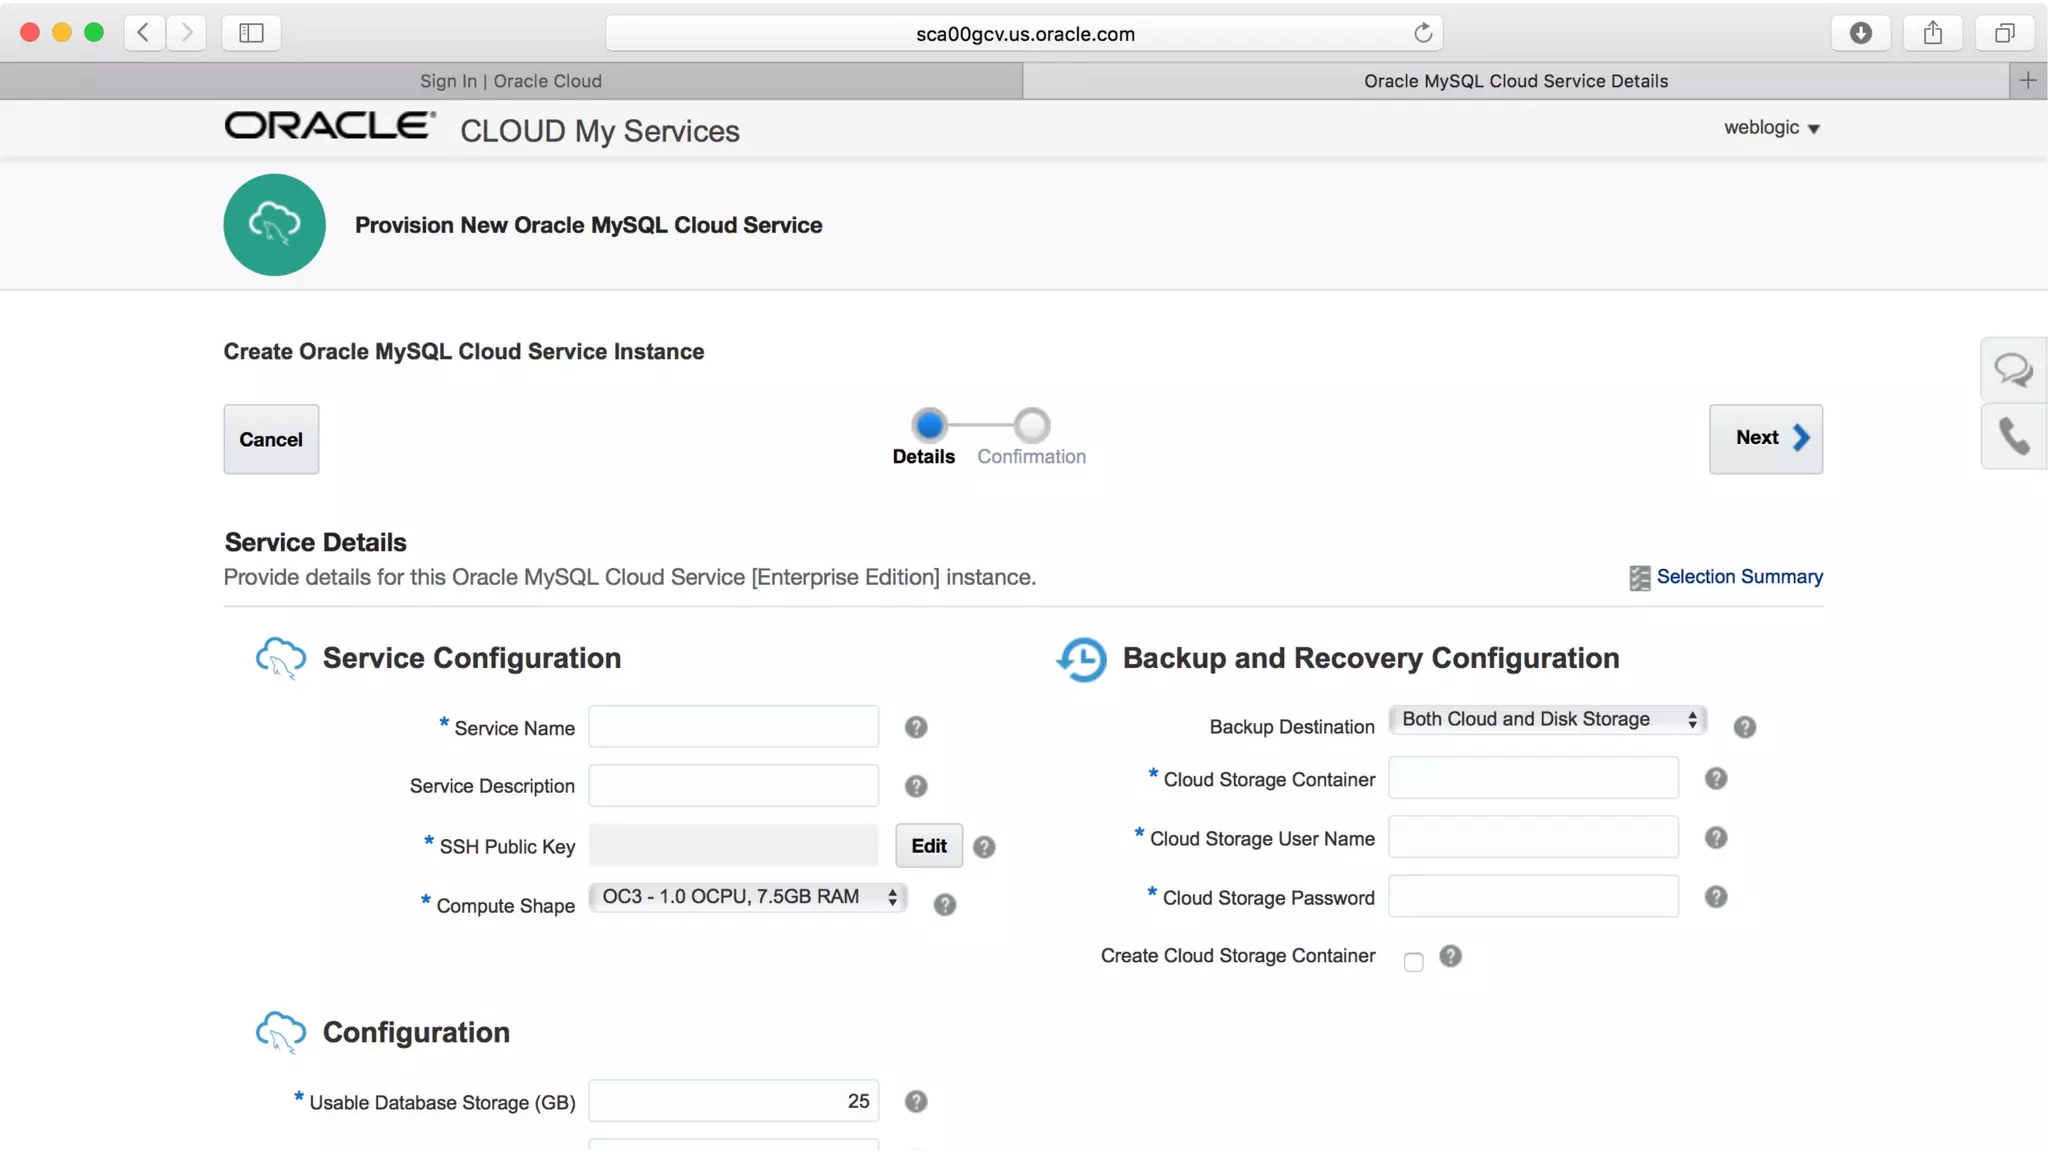Click help icon next to Compute Shape
The width and height of the screenshot is (2048, 1152).
pyautogui.click(x=944, y=905)
